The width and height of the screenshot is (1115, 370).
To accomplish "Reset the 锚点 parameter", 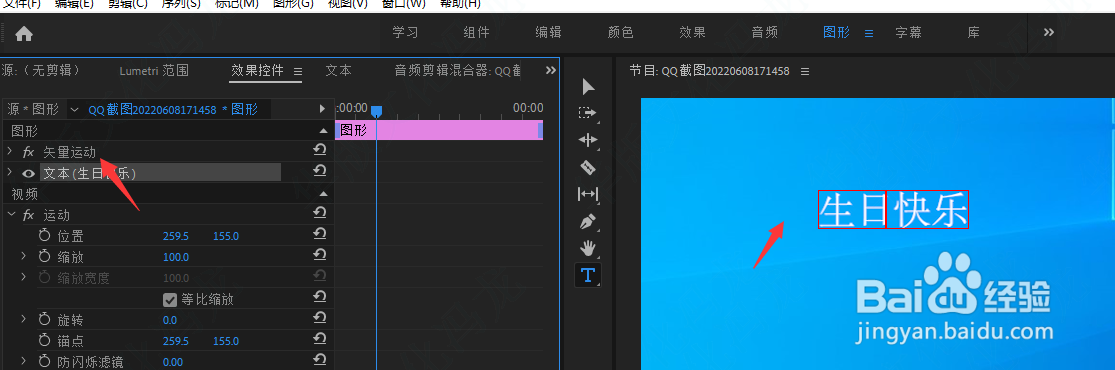I will [320, 339].
